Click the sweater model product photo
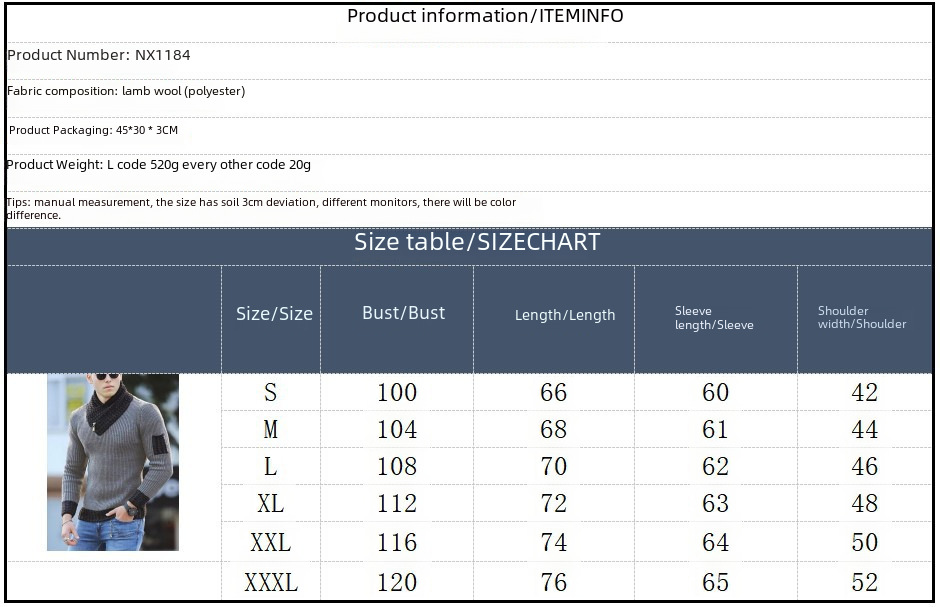 coord(113,462)
